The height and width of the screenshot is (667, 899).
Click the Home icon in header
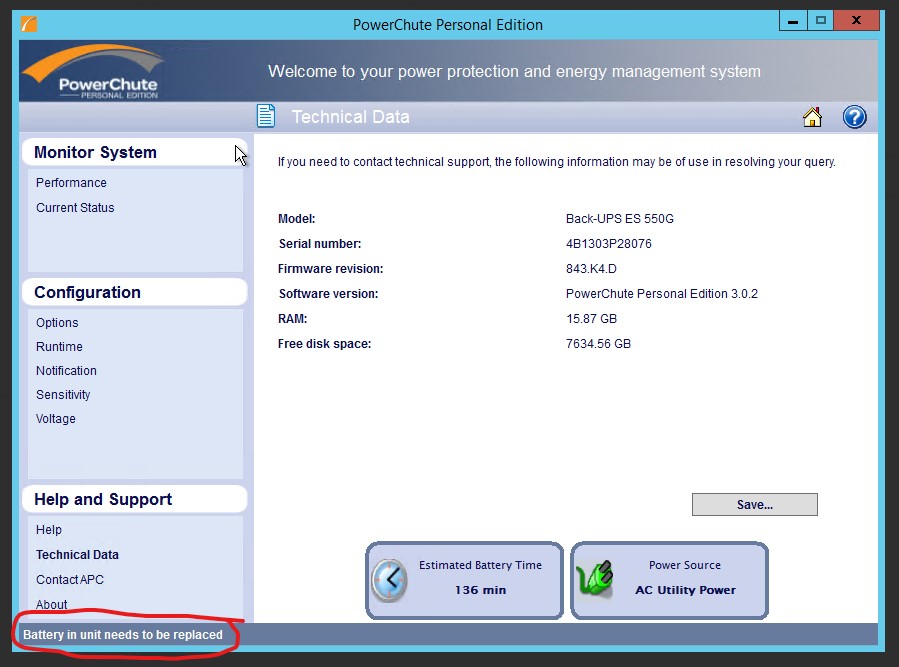point(812,118)
